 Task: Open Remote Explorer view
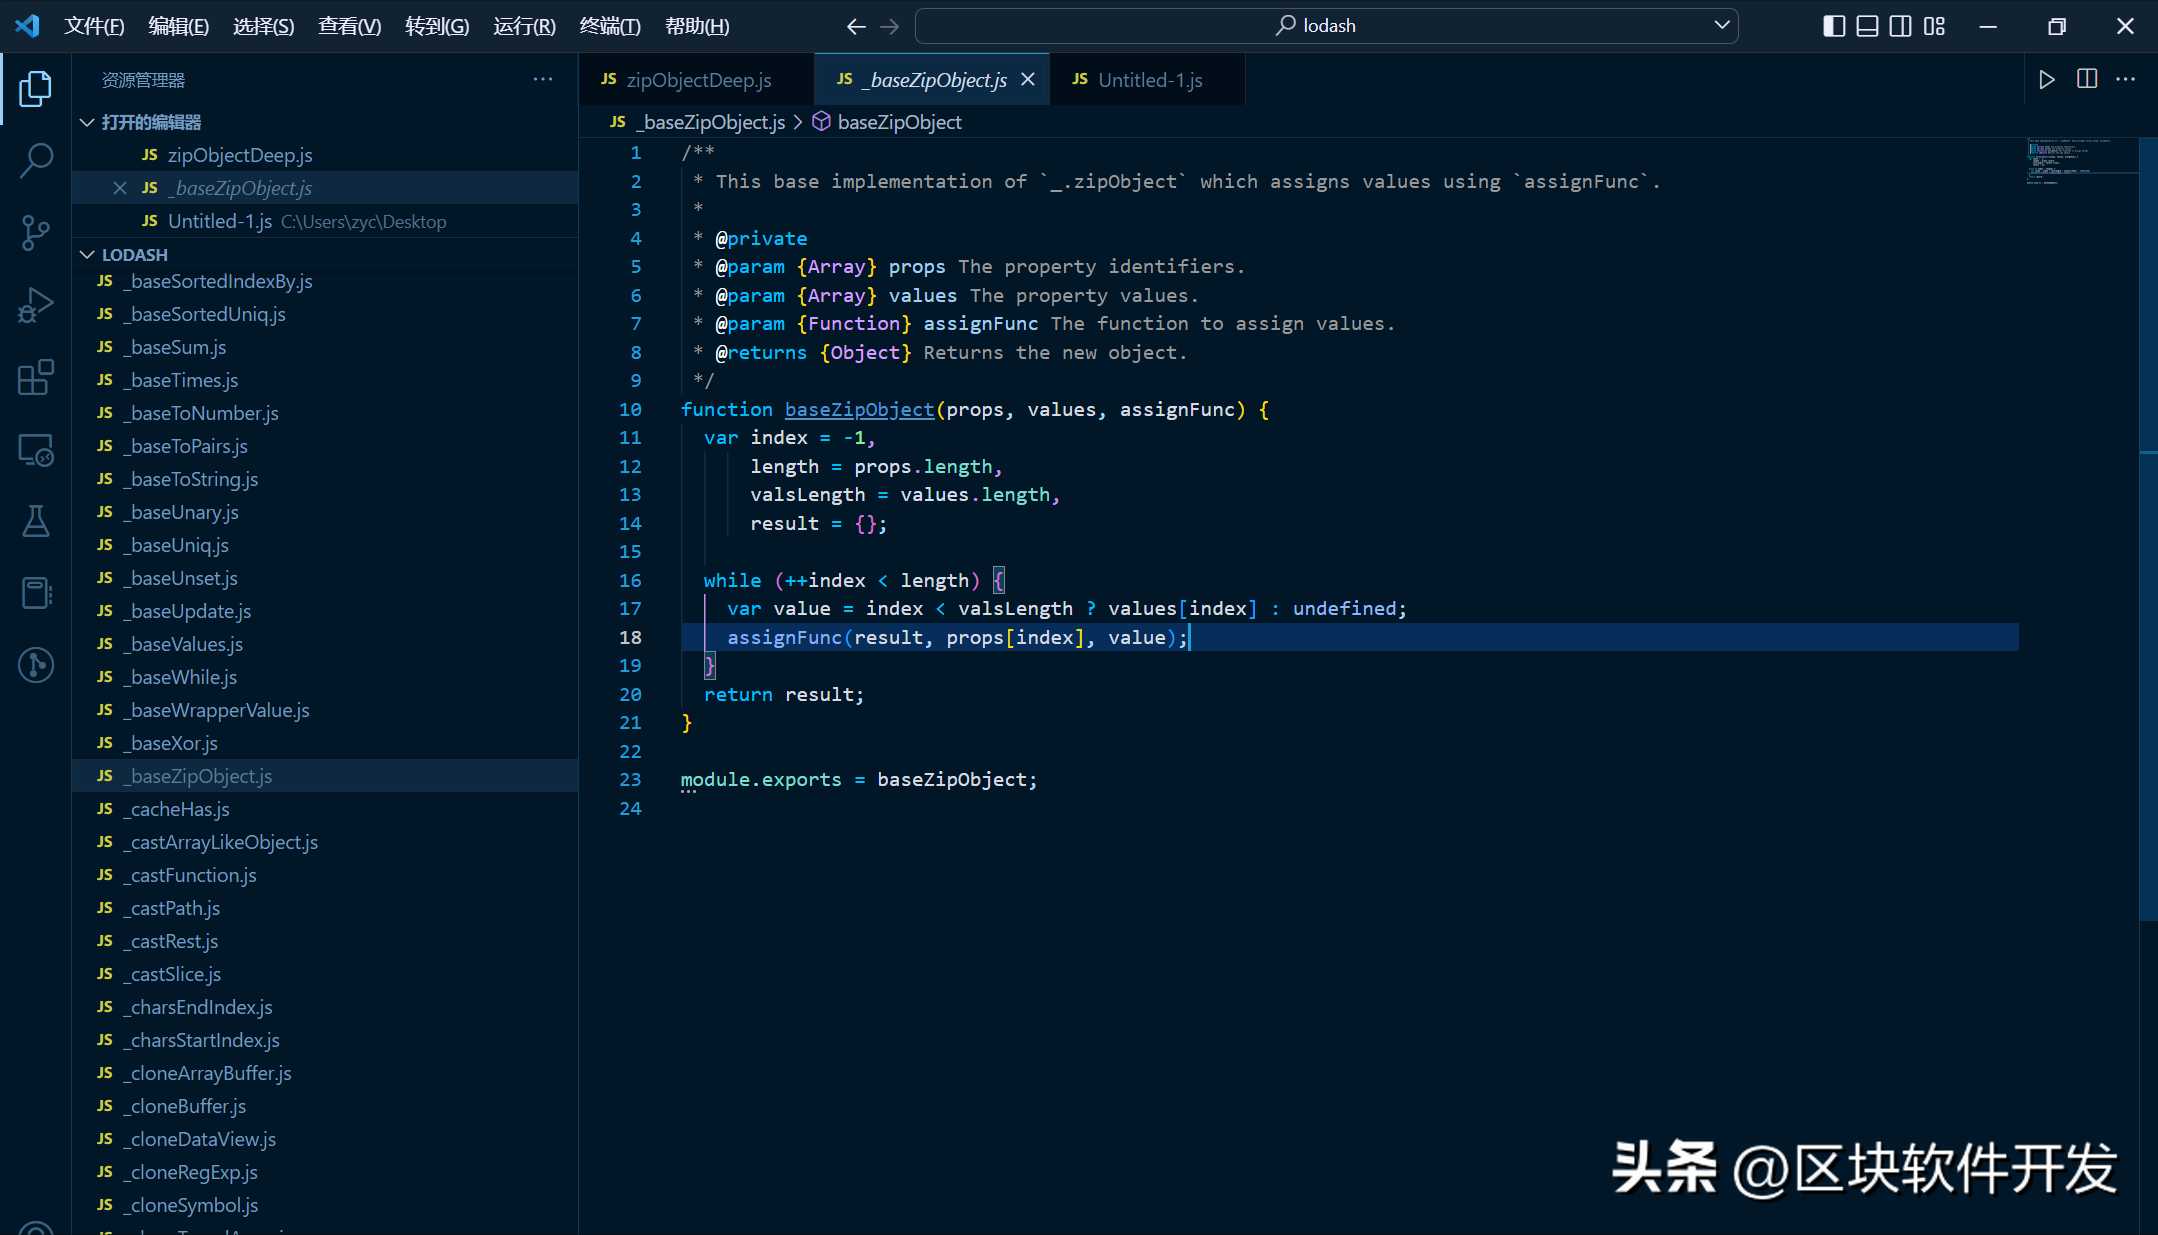pos(35,450)
